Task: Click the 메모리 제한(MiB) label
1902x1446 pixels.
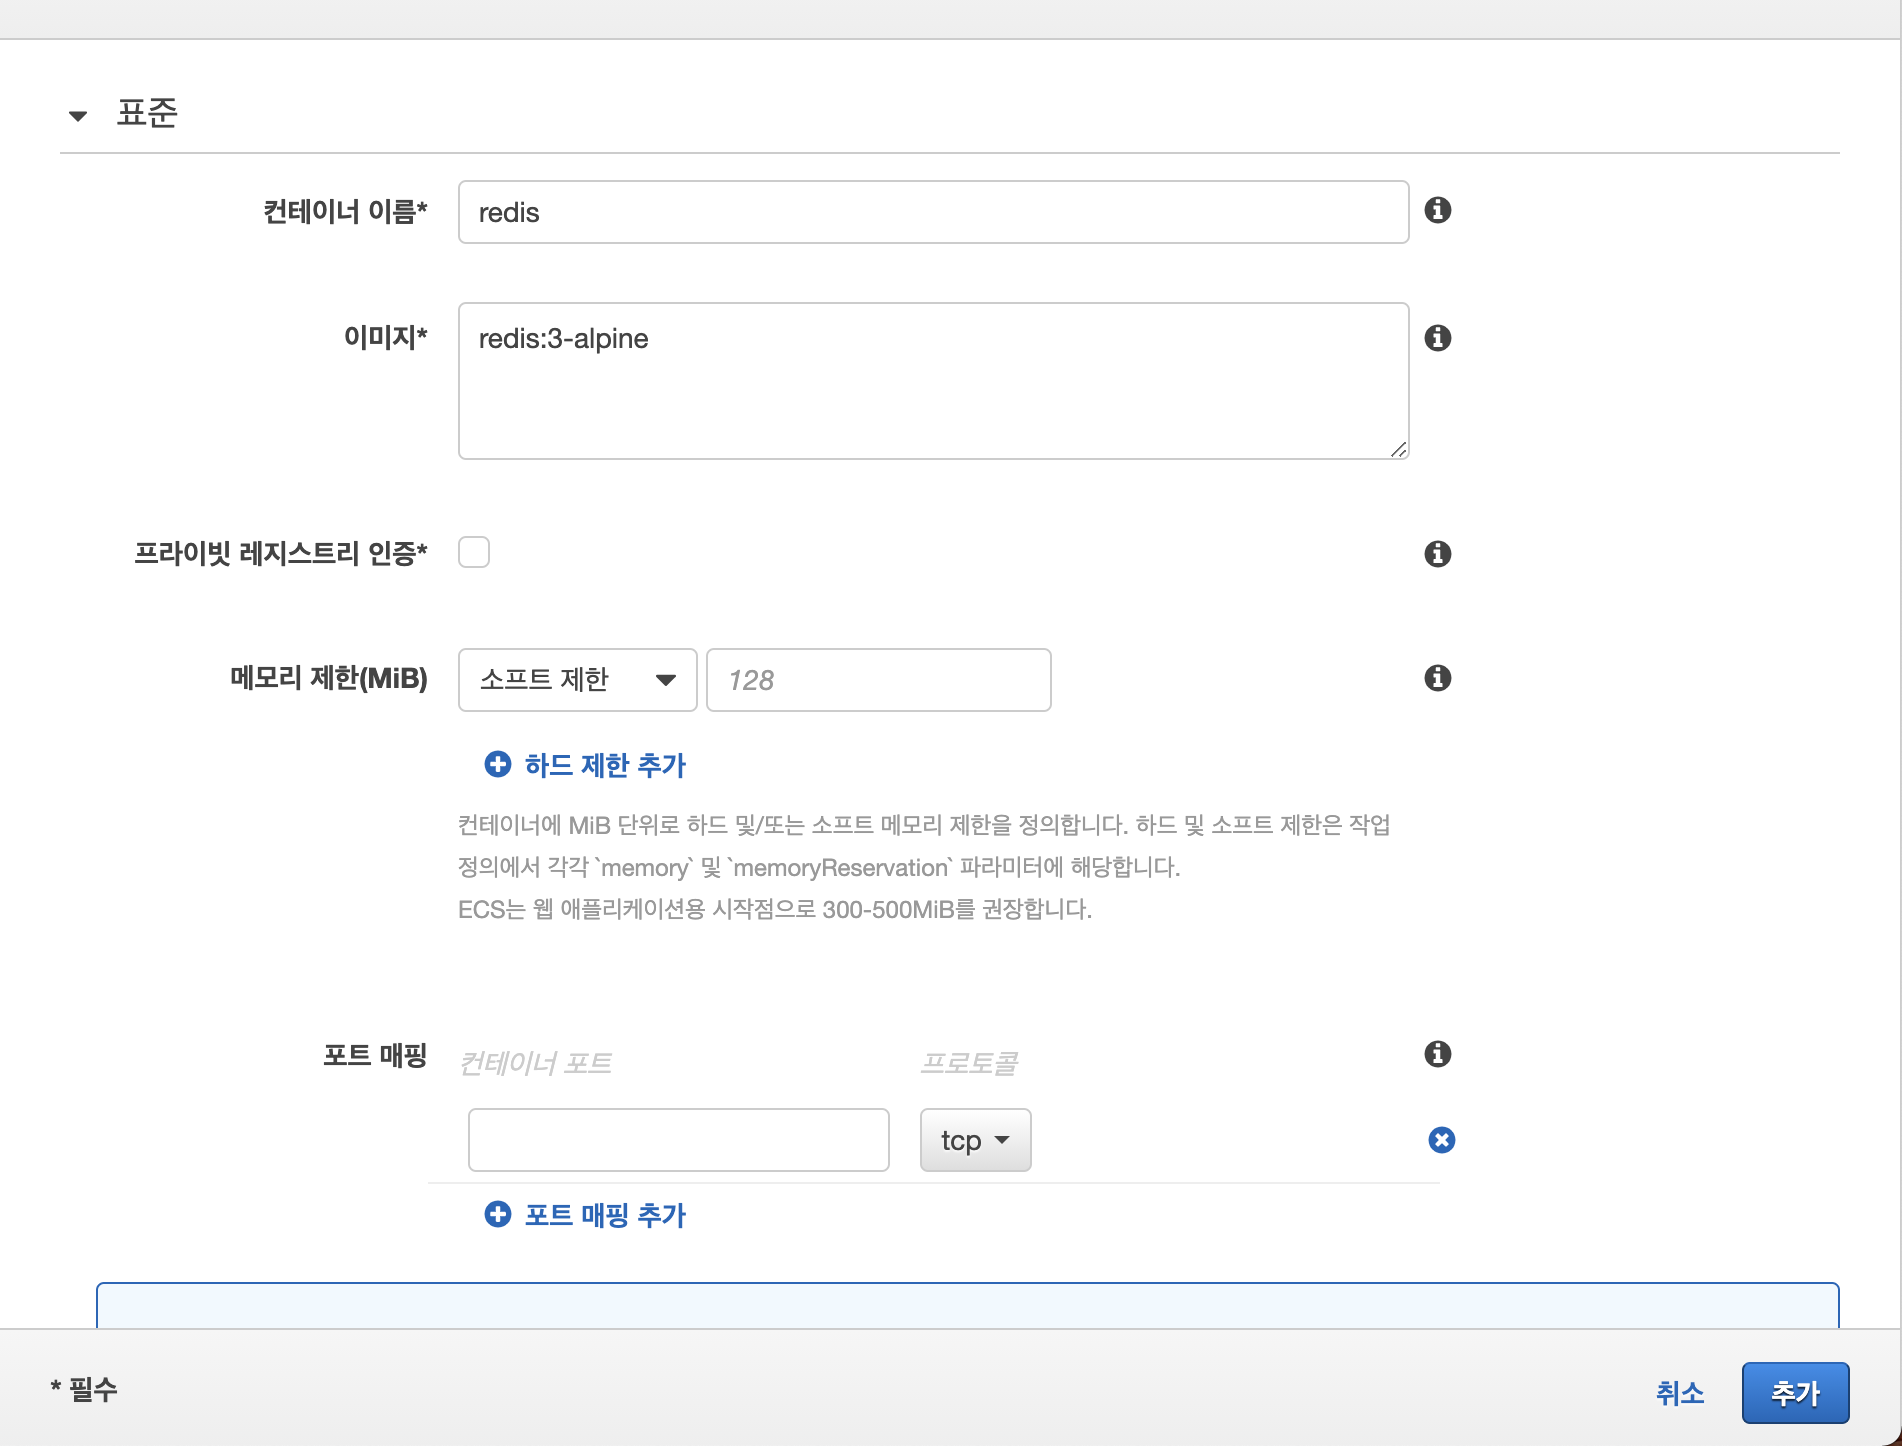Action: [x=329, y=678]
